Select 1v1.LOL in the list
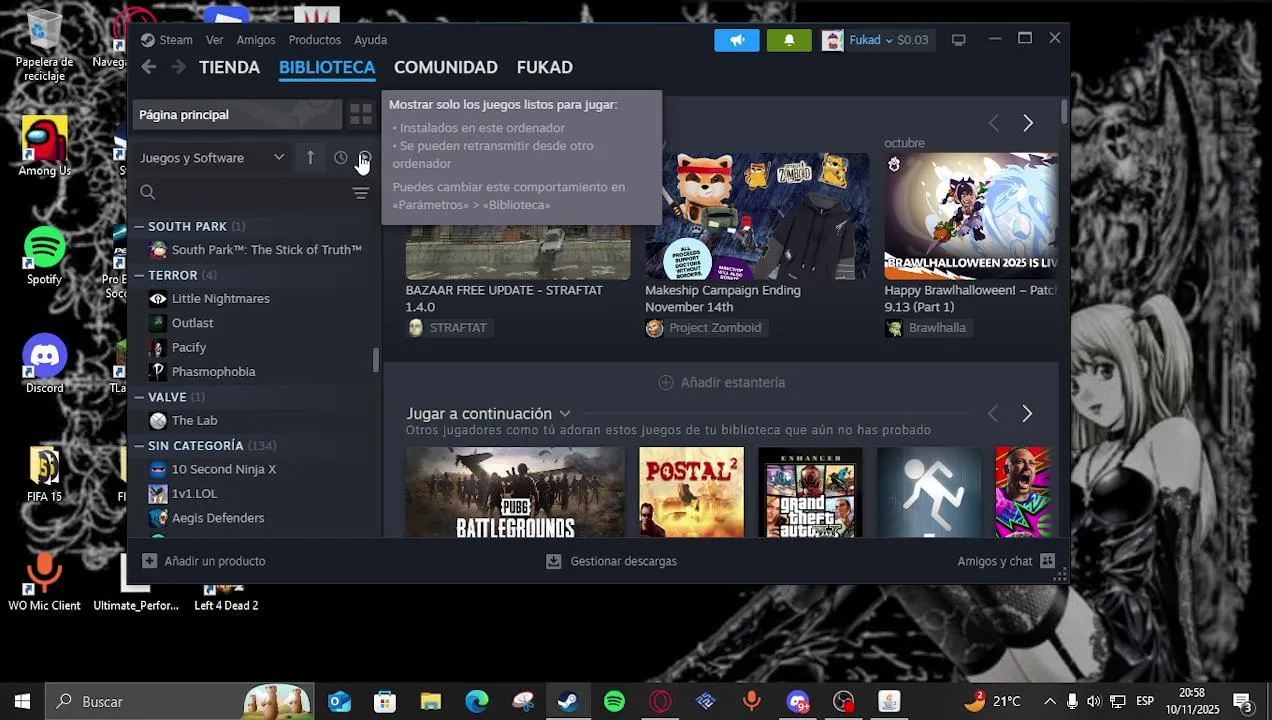 [183, 494]
